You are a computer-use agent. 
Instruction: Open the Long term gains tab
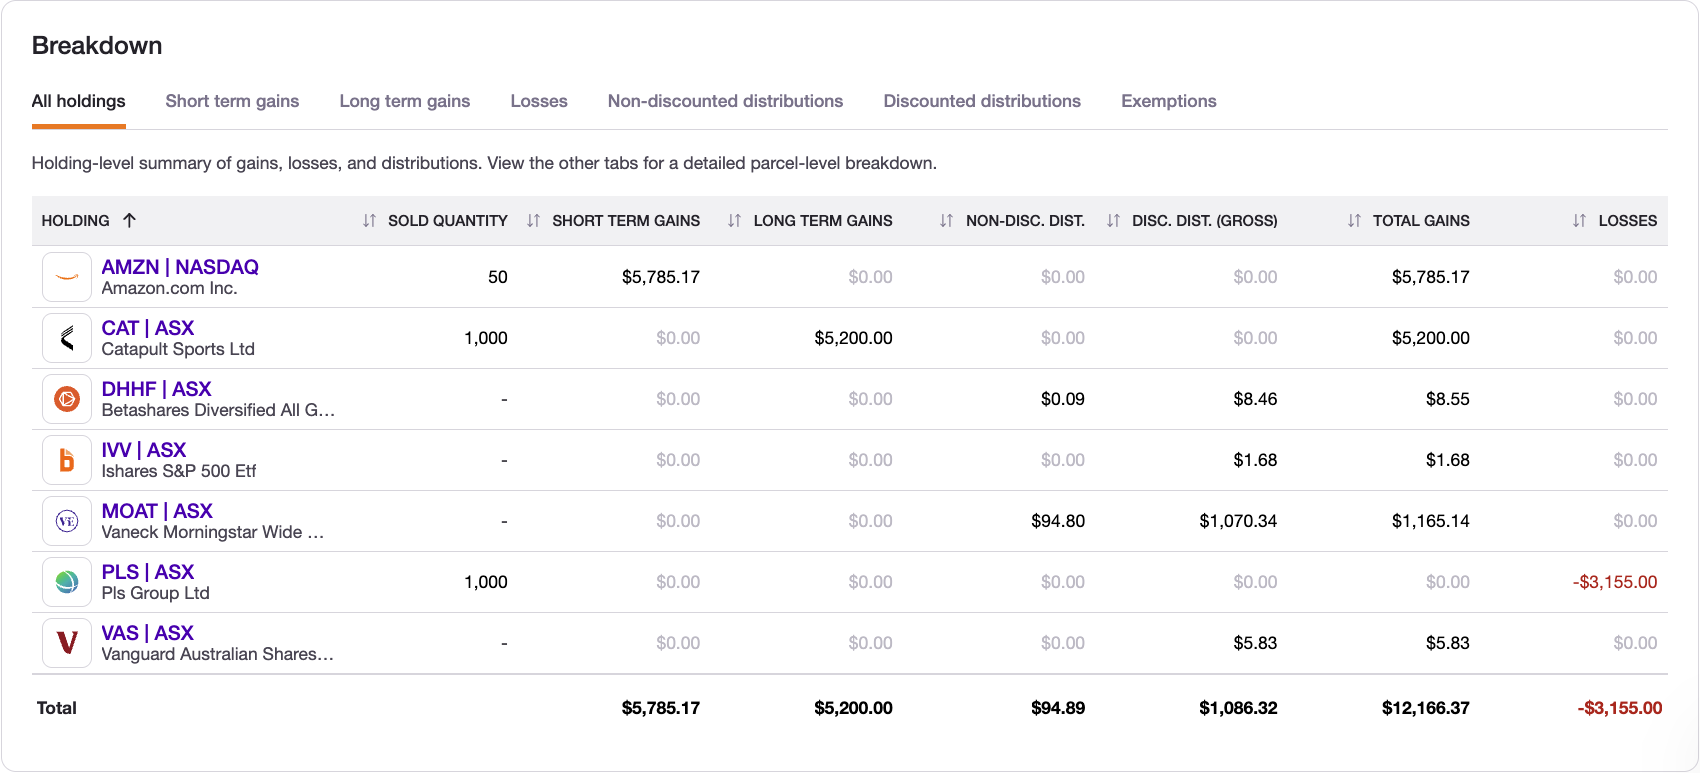pos(405,101)
